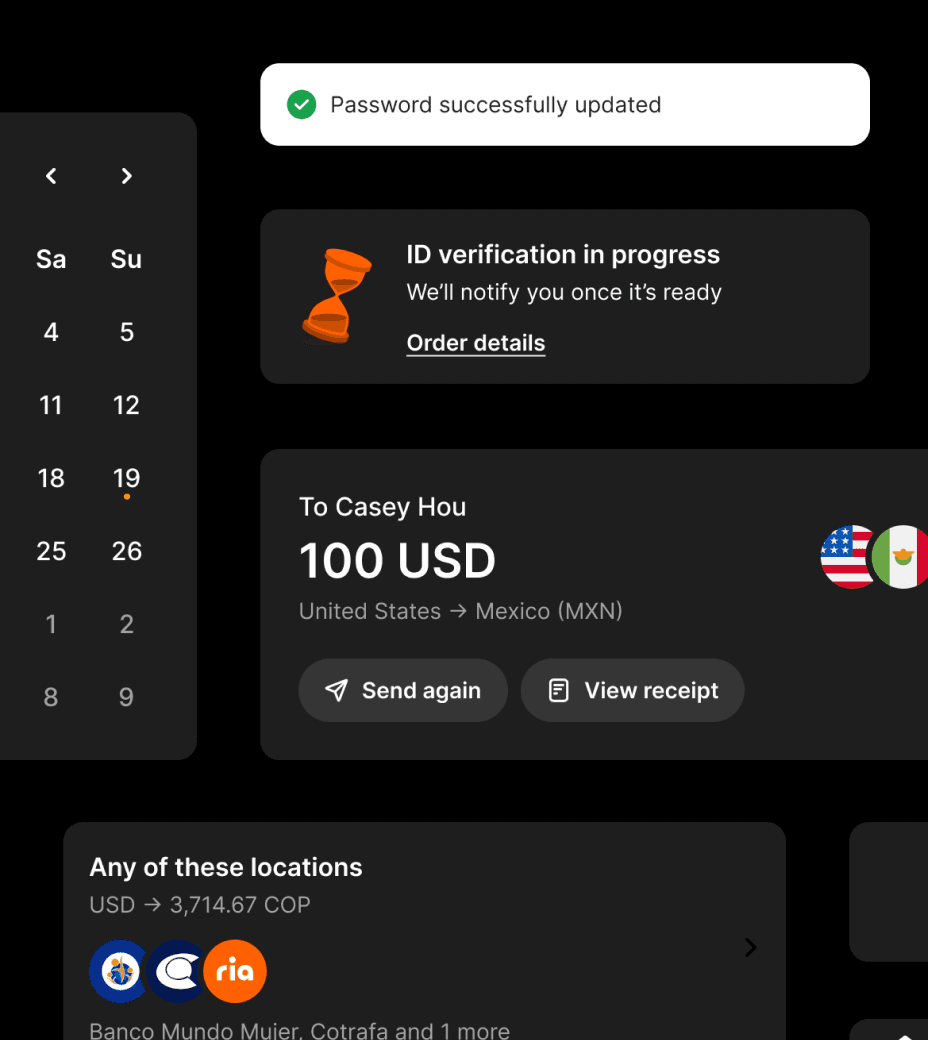Click the Banco Mundo Mujer logo
This screenshot has height=1040, width=928.
pyautogui.click(x=118, y=971)
